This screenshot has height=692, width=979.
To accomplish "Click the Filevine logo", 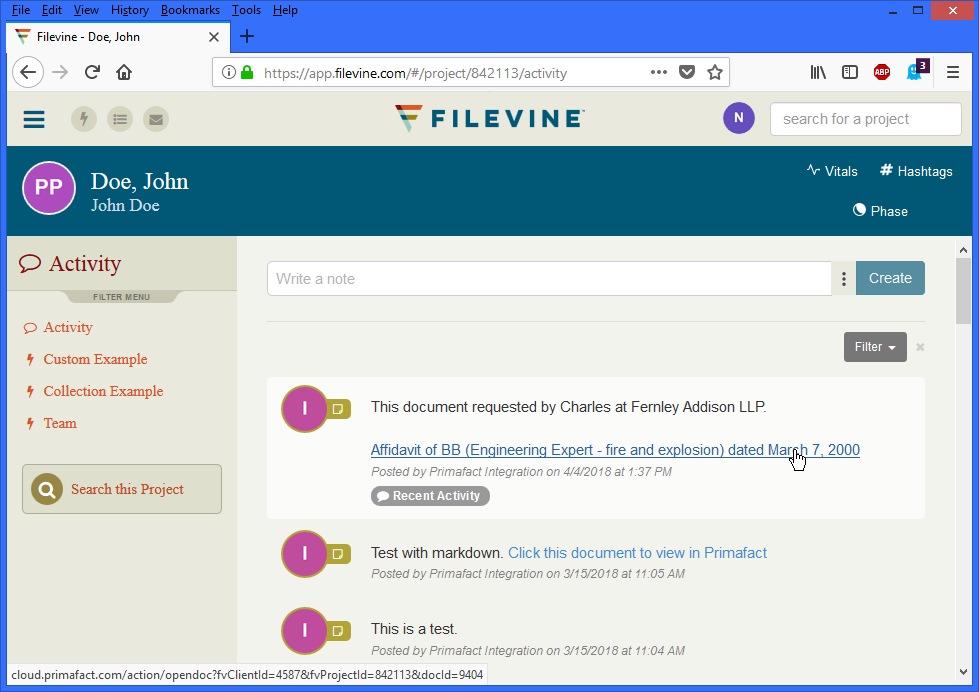I will 488,118.
